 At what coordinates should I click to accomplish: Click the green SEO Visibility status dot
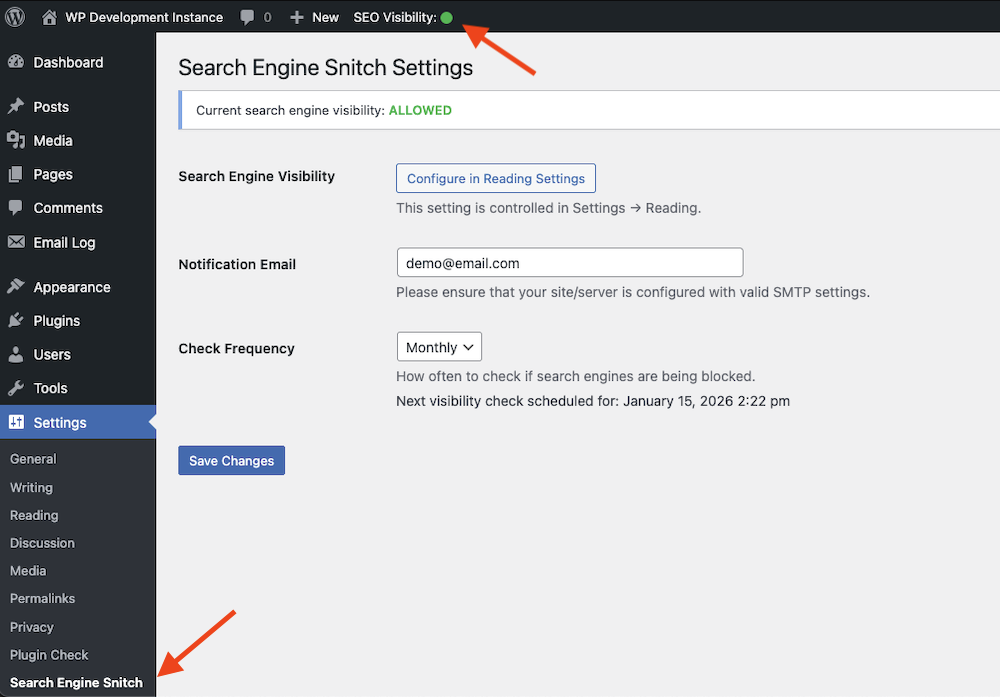click(447, 17)
